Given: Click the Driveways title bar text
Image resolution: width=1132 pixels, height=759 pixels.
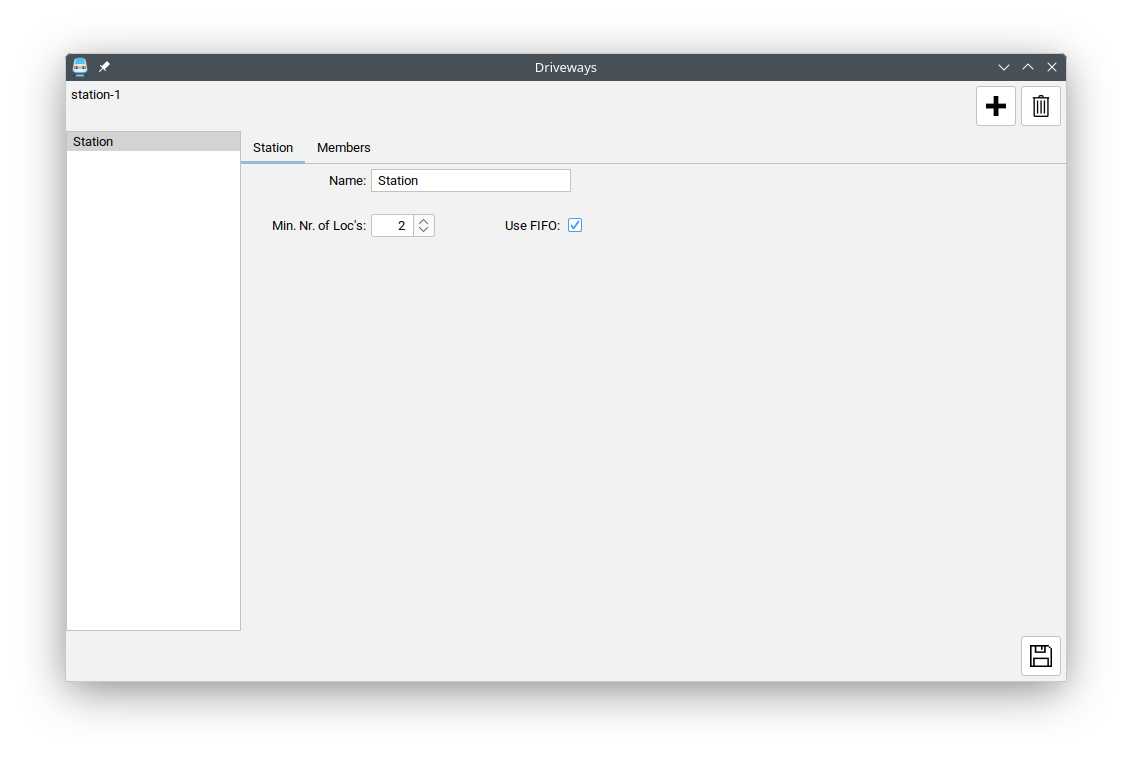Looking at the screenshot, I should click(x=565, y=67).
